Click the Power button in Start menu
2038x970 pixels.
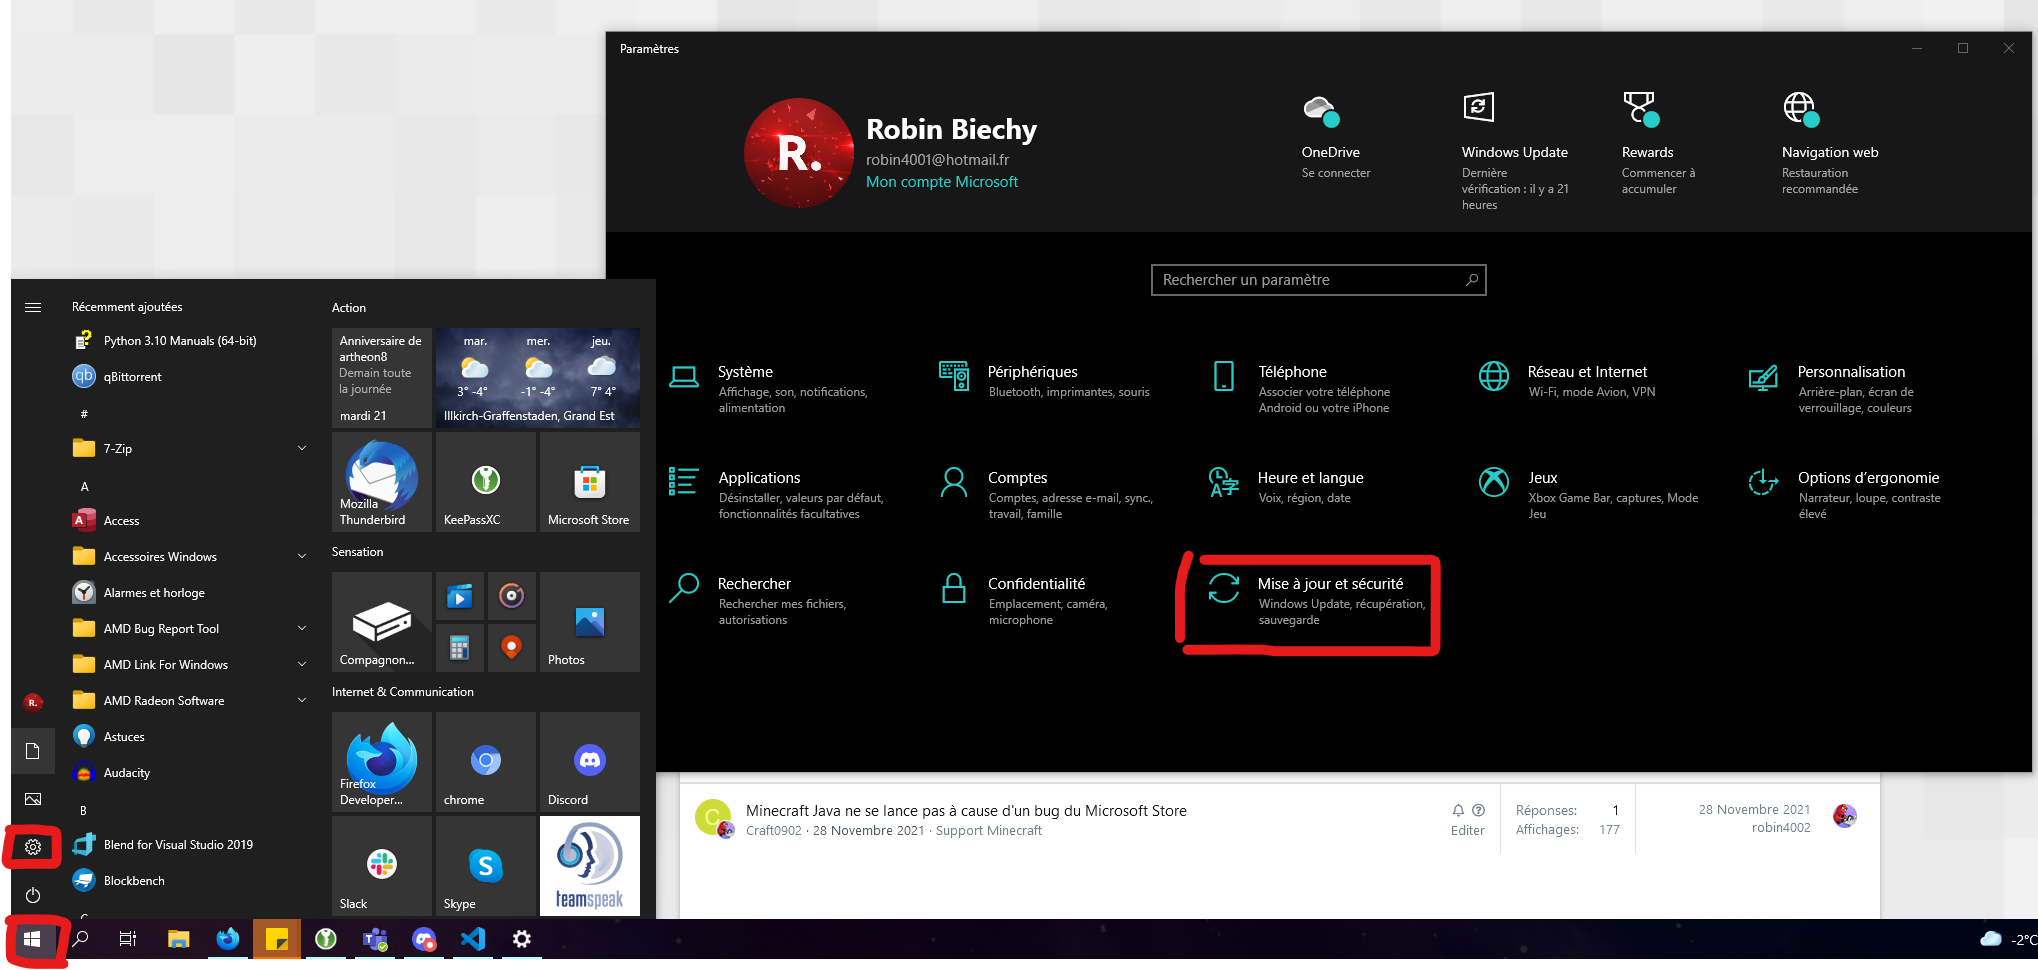[x=33, y=895]
